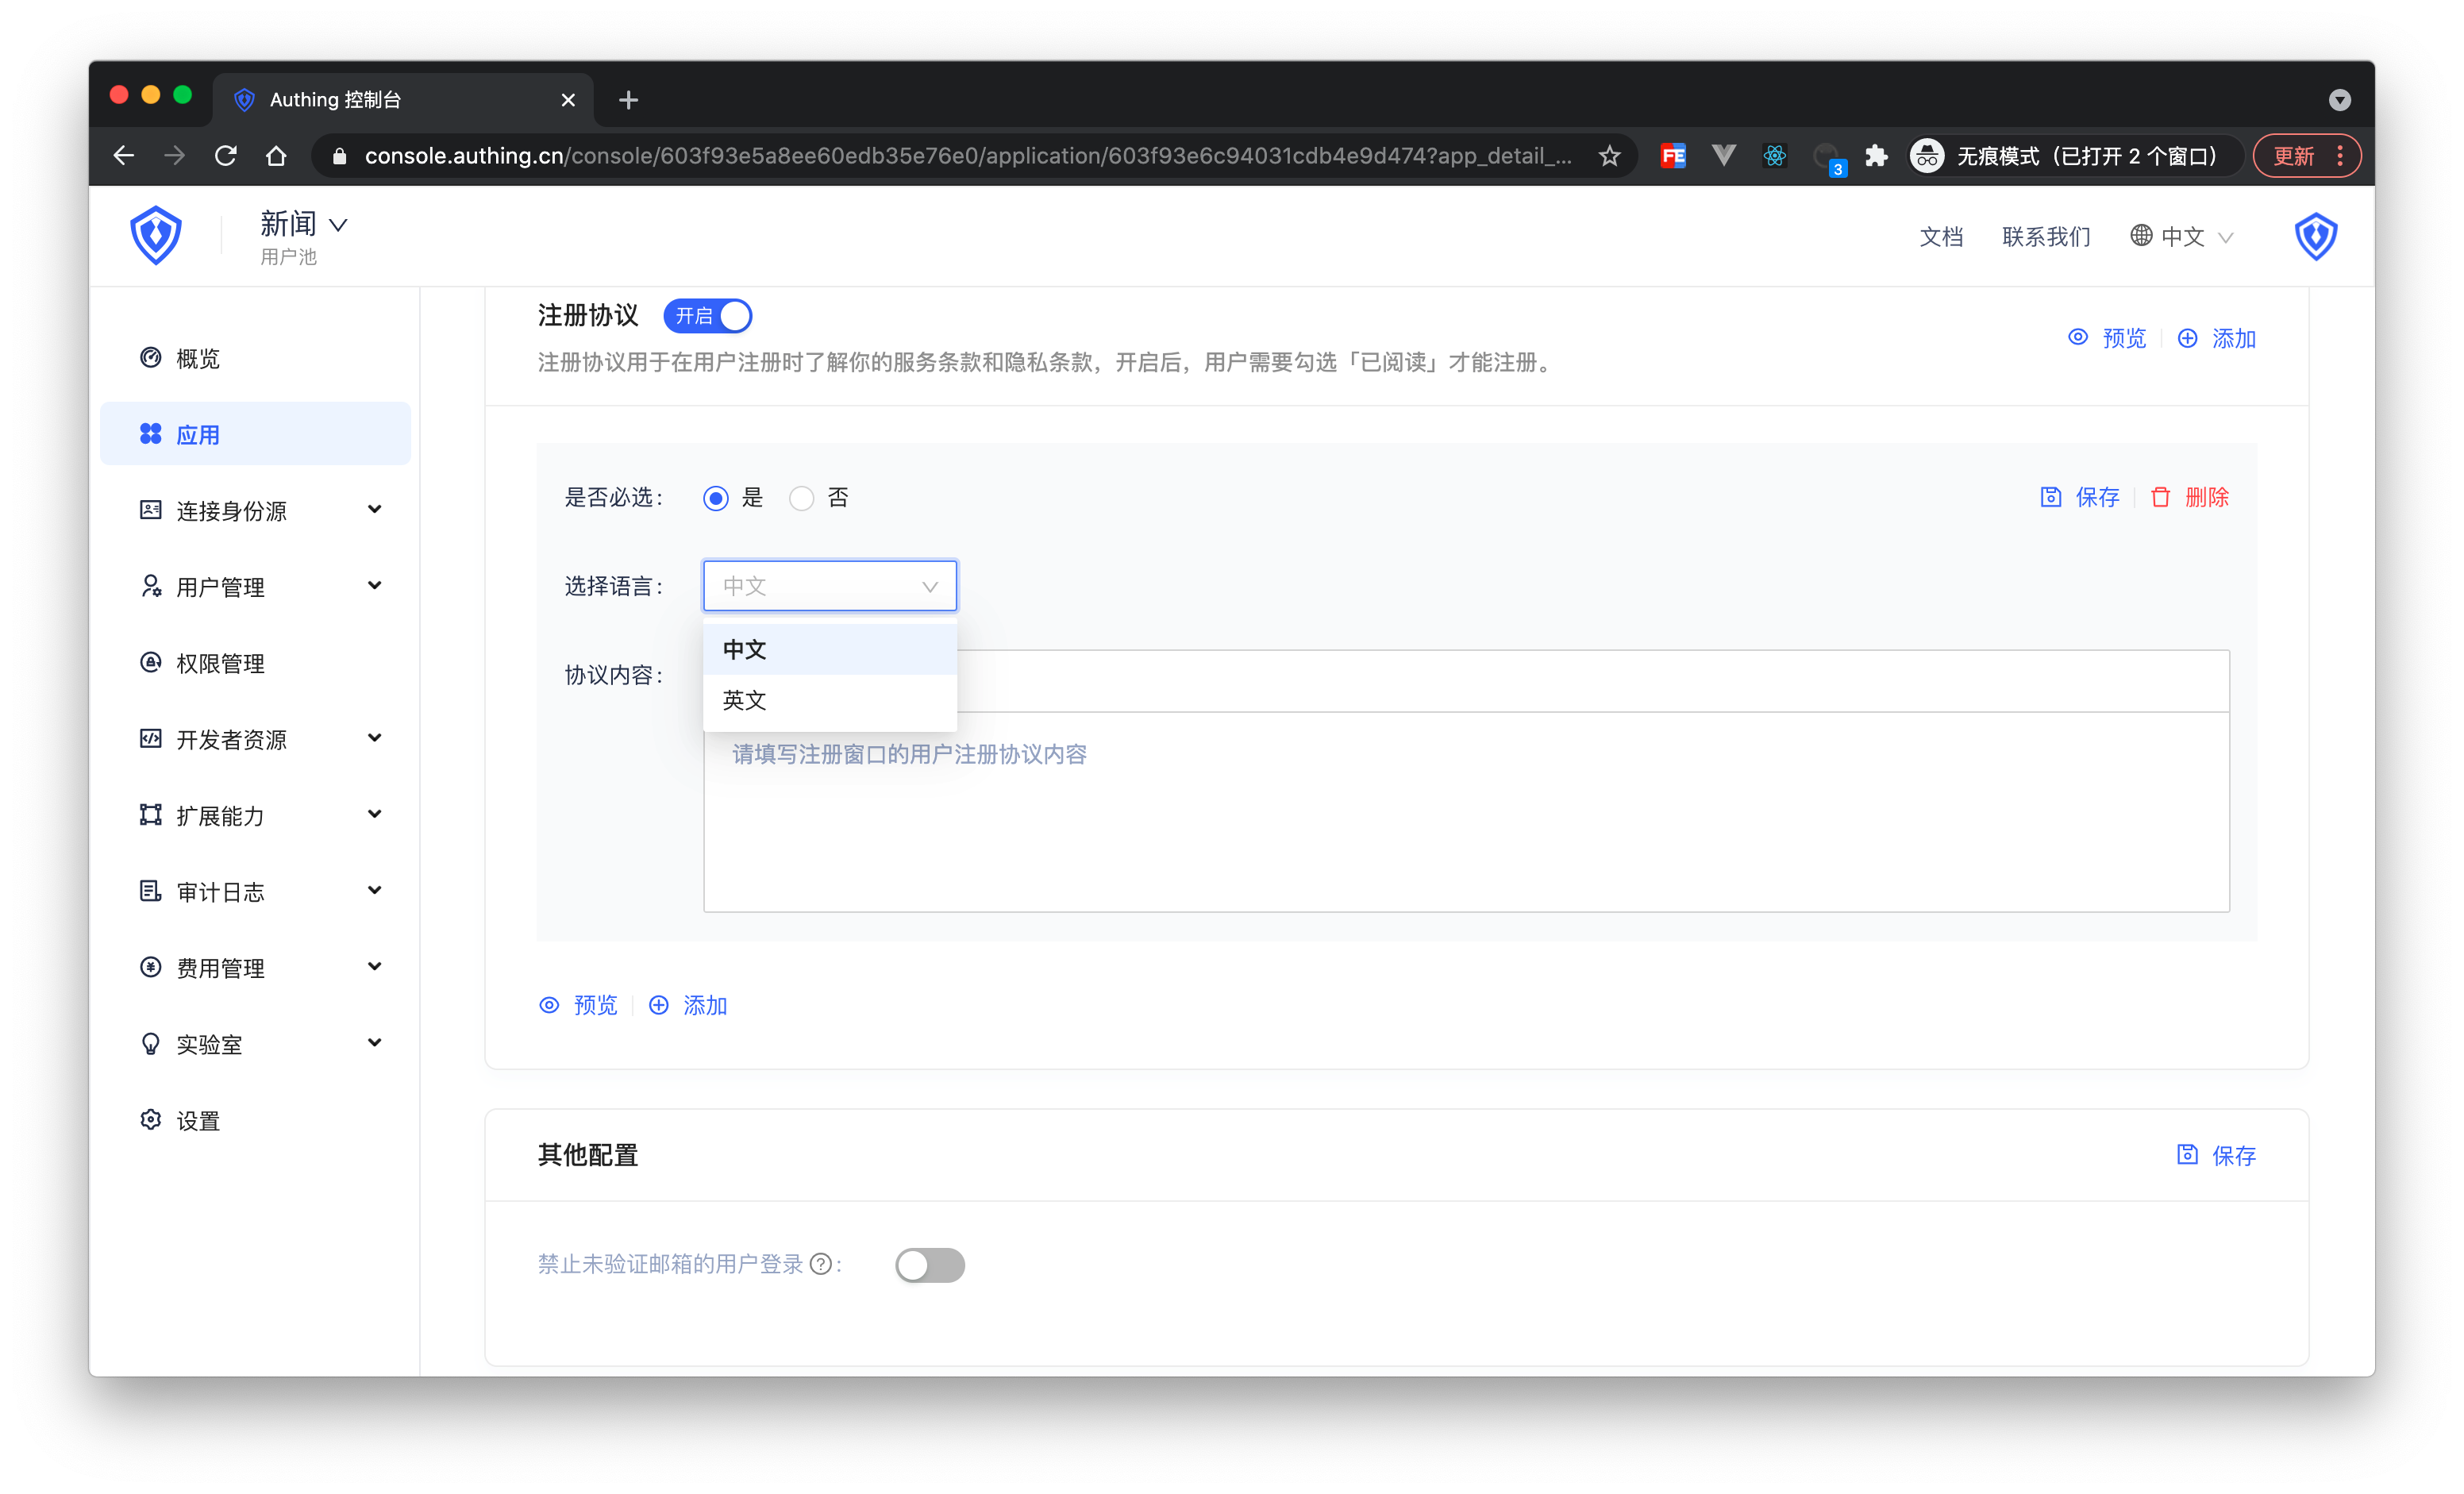2464x1494 pixels.
Task: Open the 文档 link in header
Action: pyautogui.click(x=1941, y=237)
